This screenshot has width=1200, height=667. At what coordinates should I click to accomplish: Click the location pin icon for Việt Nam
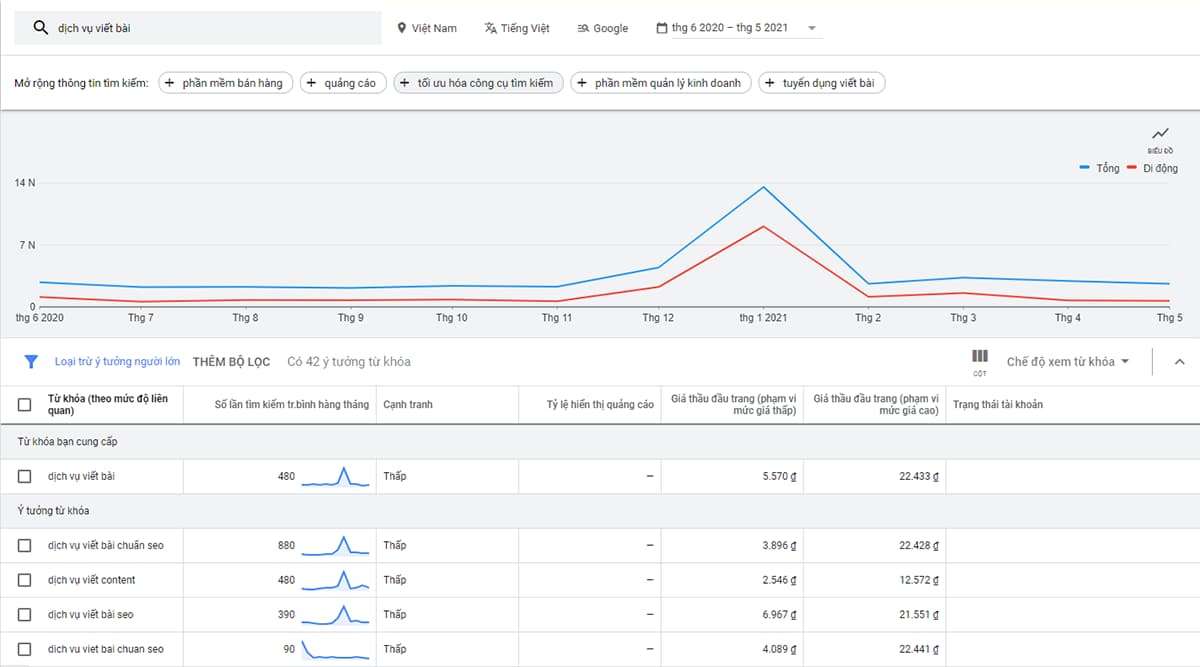402,28
